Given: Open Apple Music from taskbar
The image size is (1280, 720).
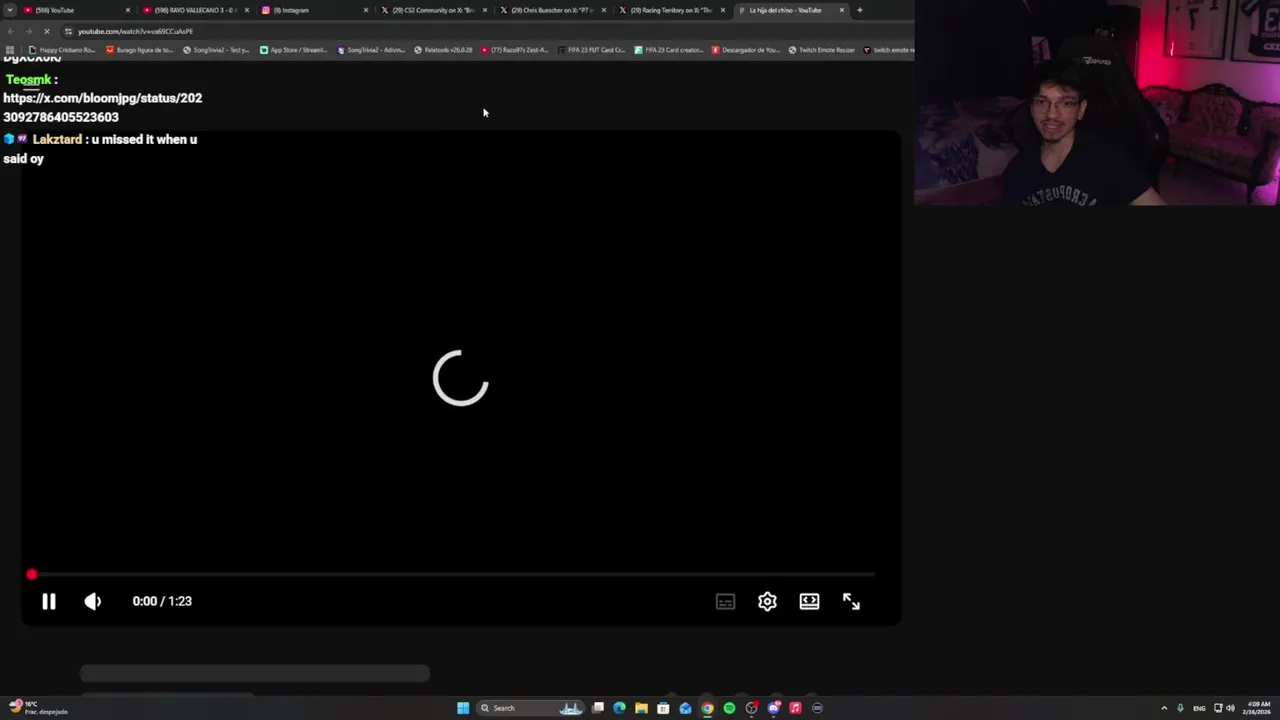Looking at the screenshot, I should (795, 708).
